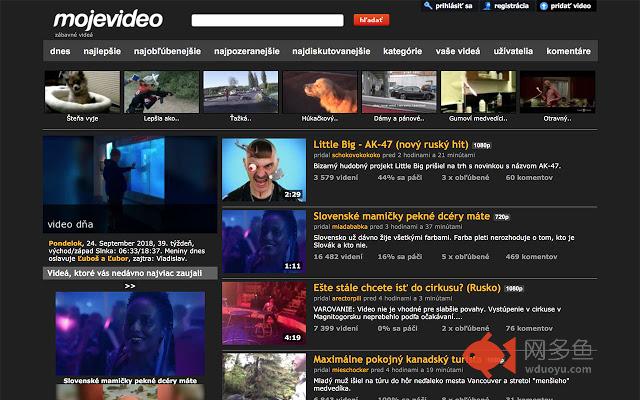Click the mojevideo logo

click(108, 20)
